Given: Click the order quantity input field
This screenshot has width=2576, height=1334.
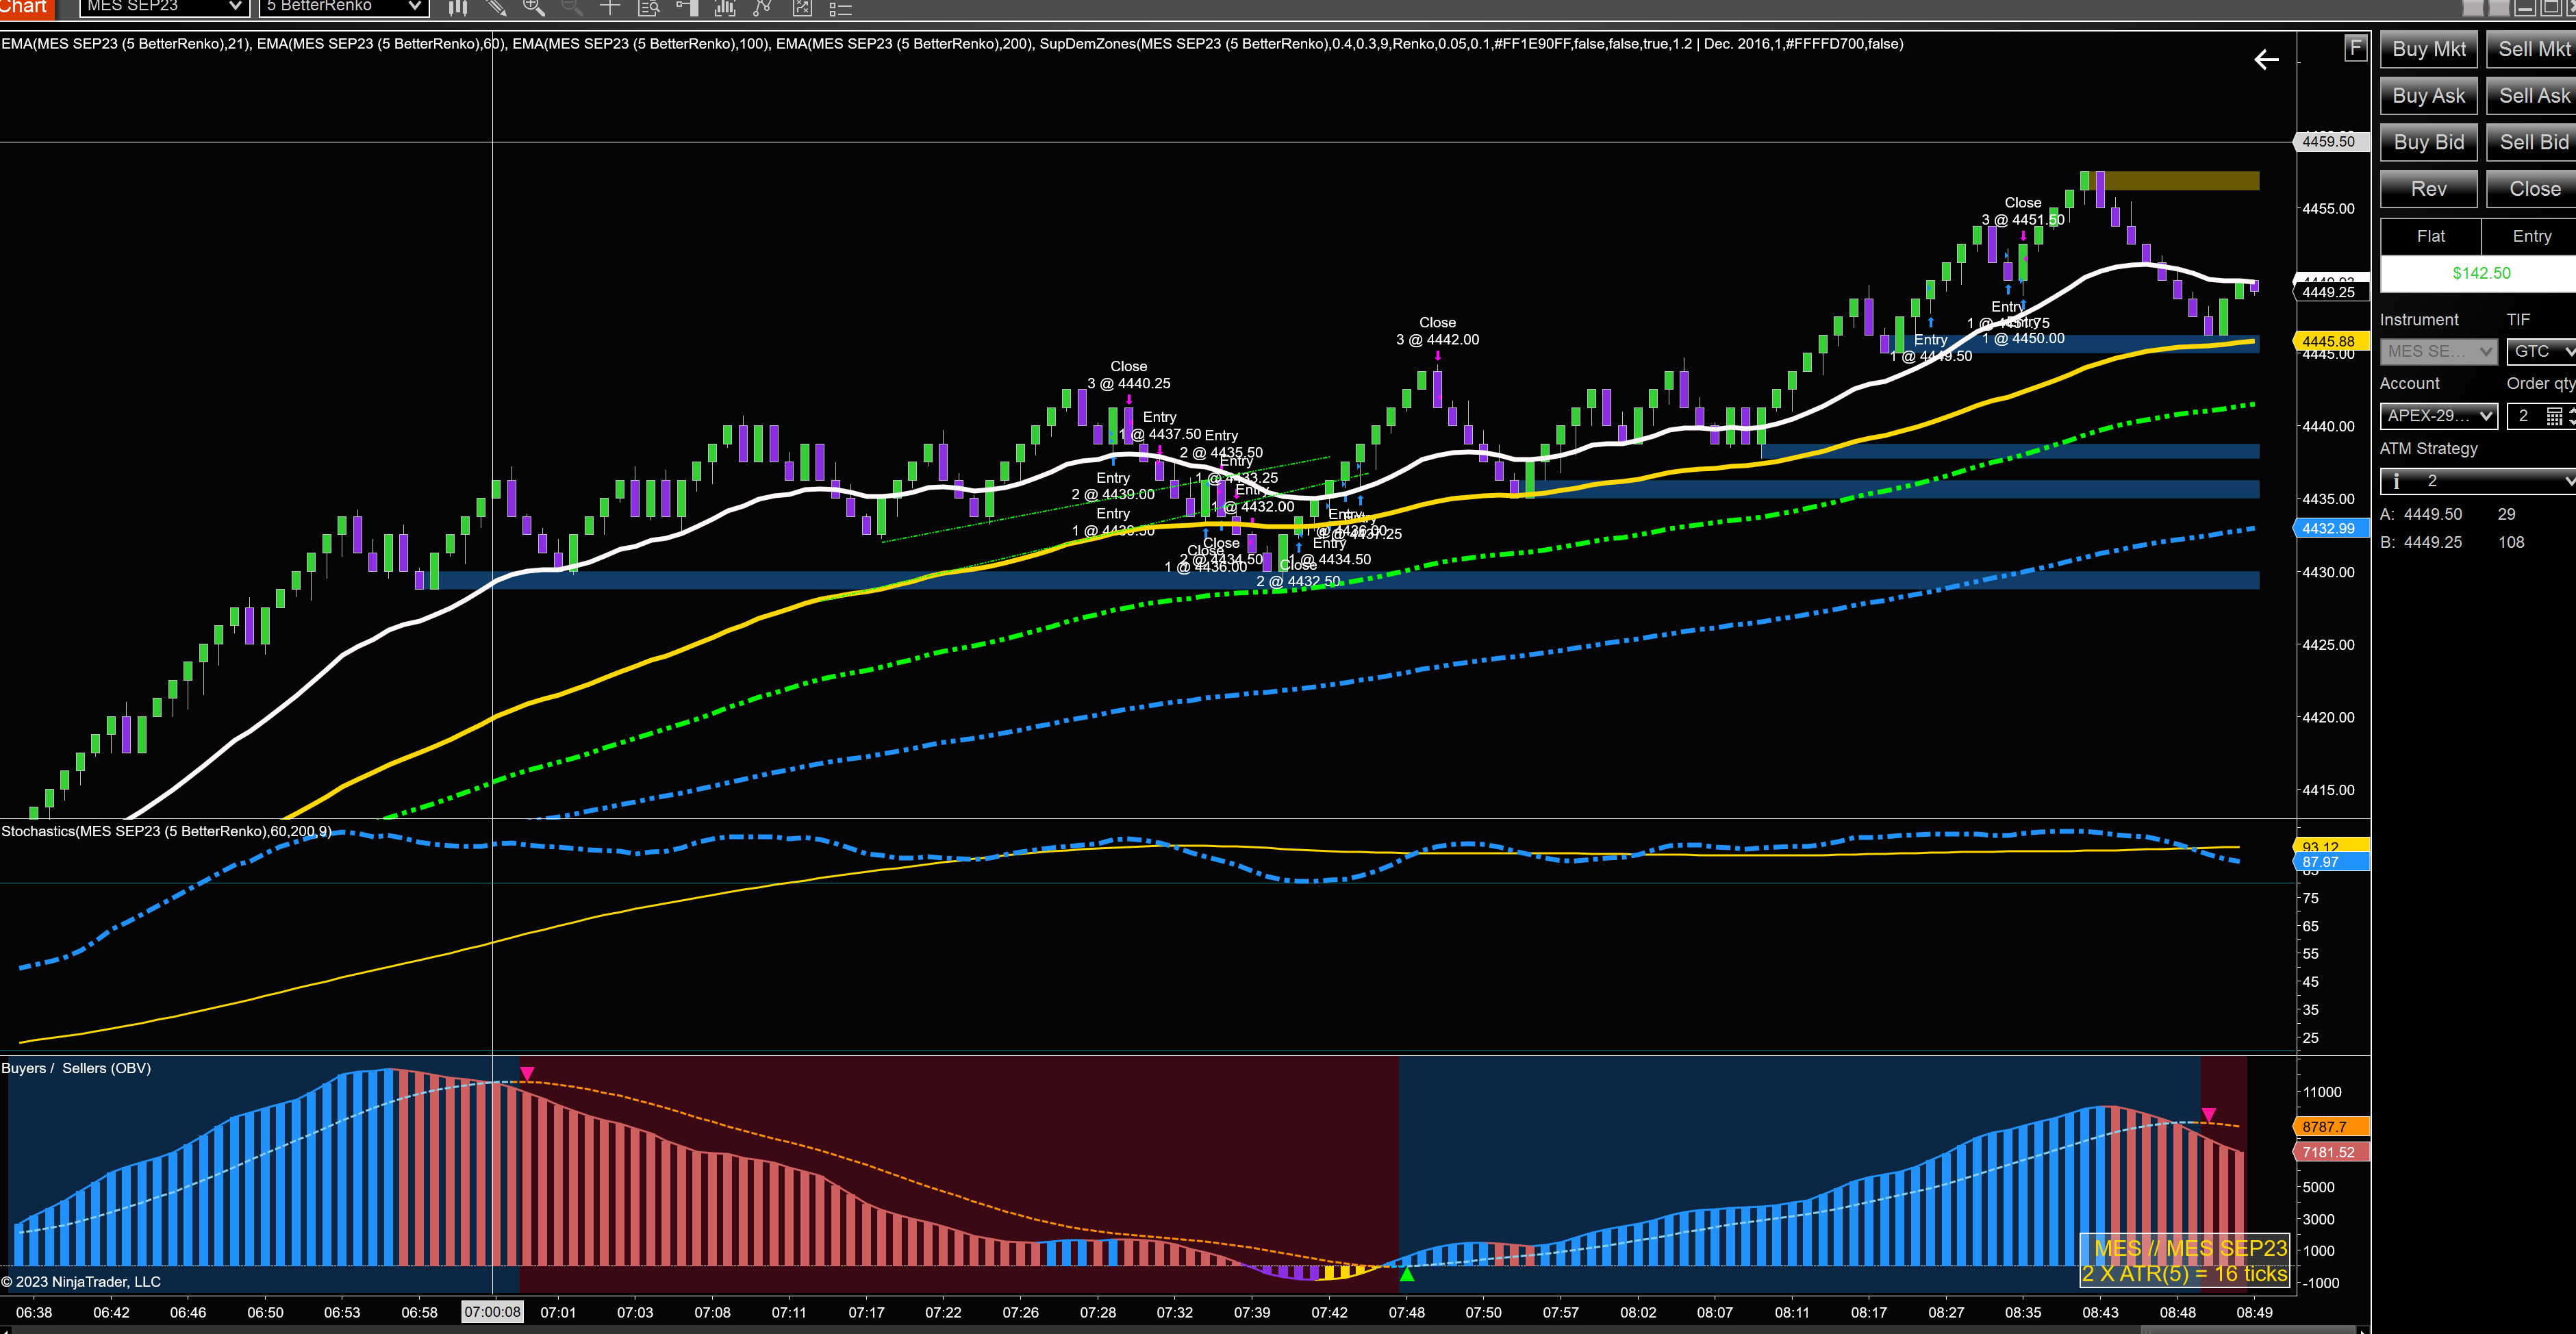Looking at the screenshot, I should [x=2524, y=416].
